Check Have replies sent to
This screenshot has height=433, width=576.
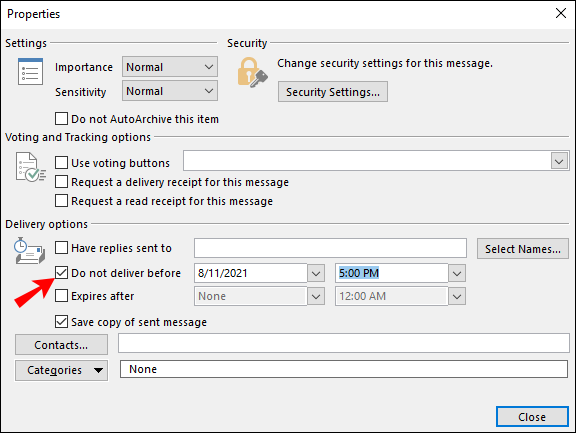[61, 248]
